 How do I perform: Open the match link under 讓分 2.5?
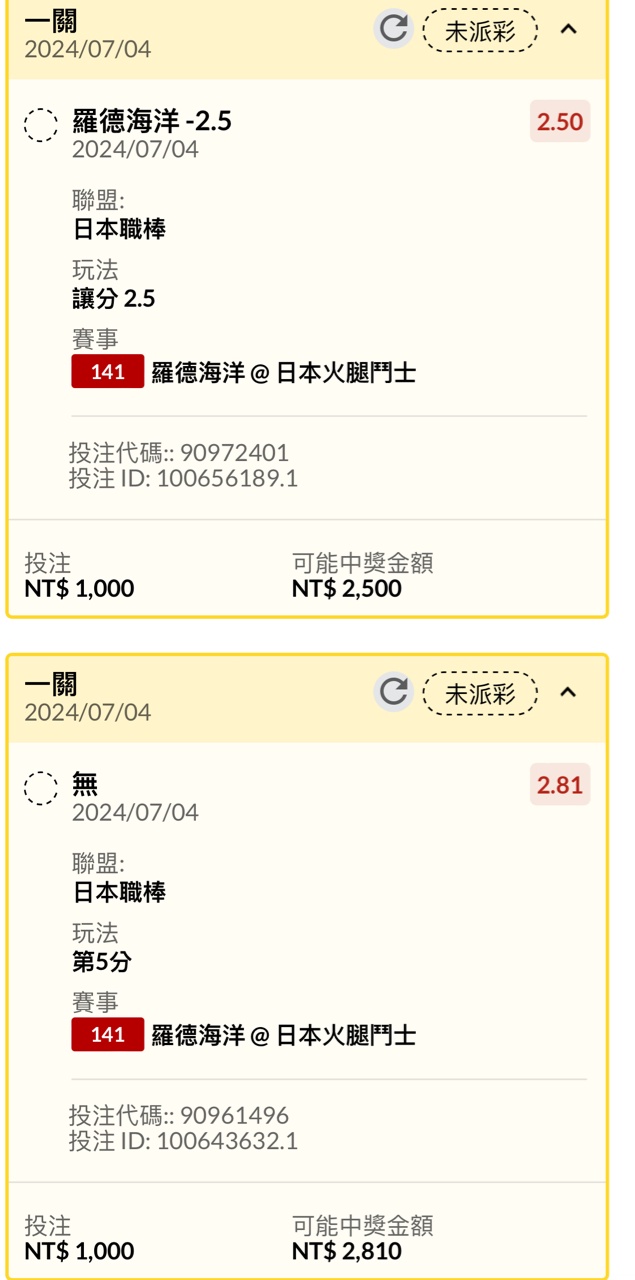pyautogui.click(x=283, y=373)
